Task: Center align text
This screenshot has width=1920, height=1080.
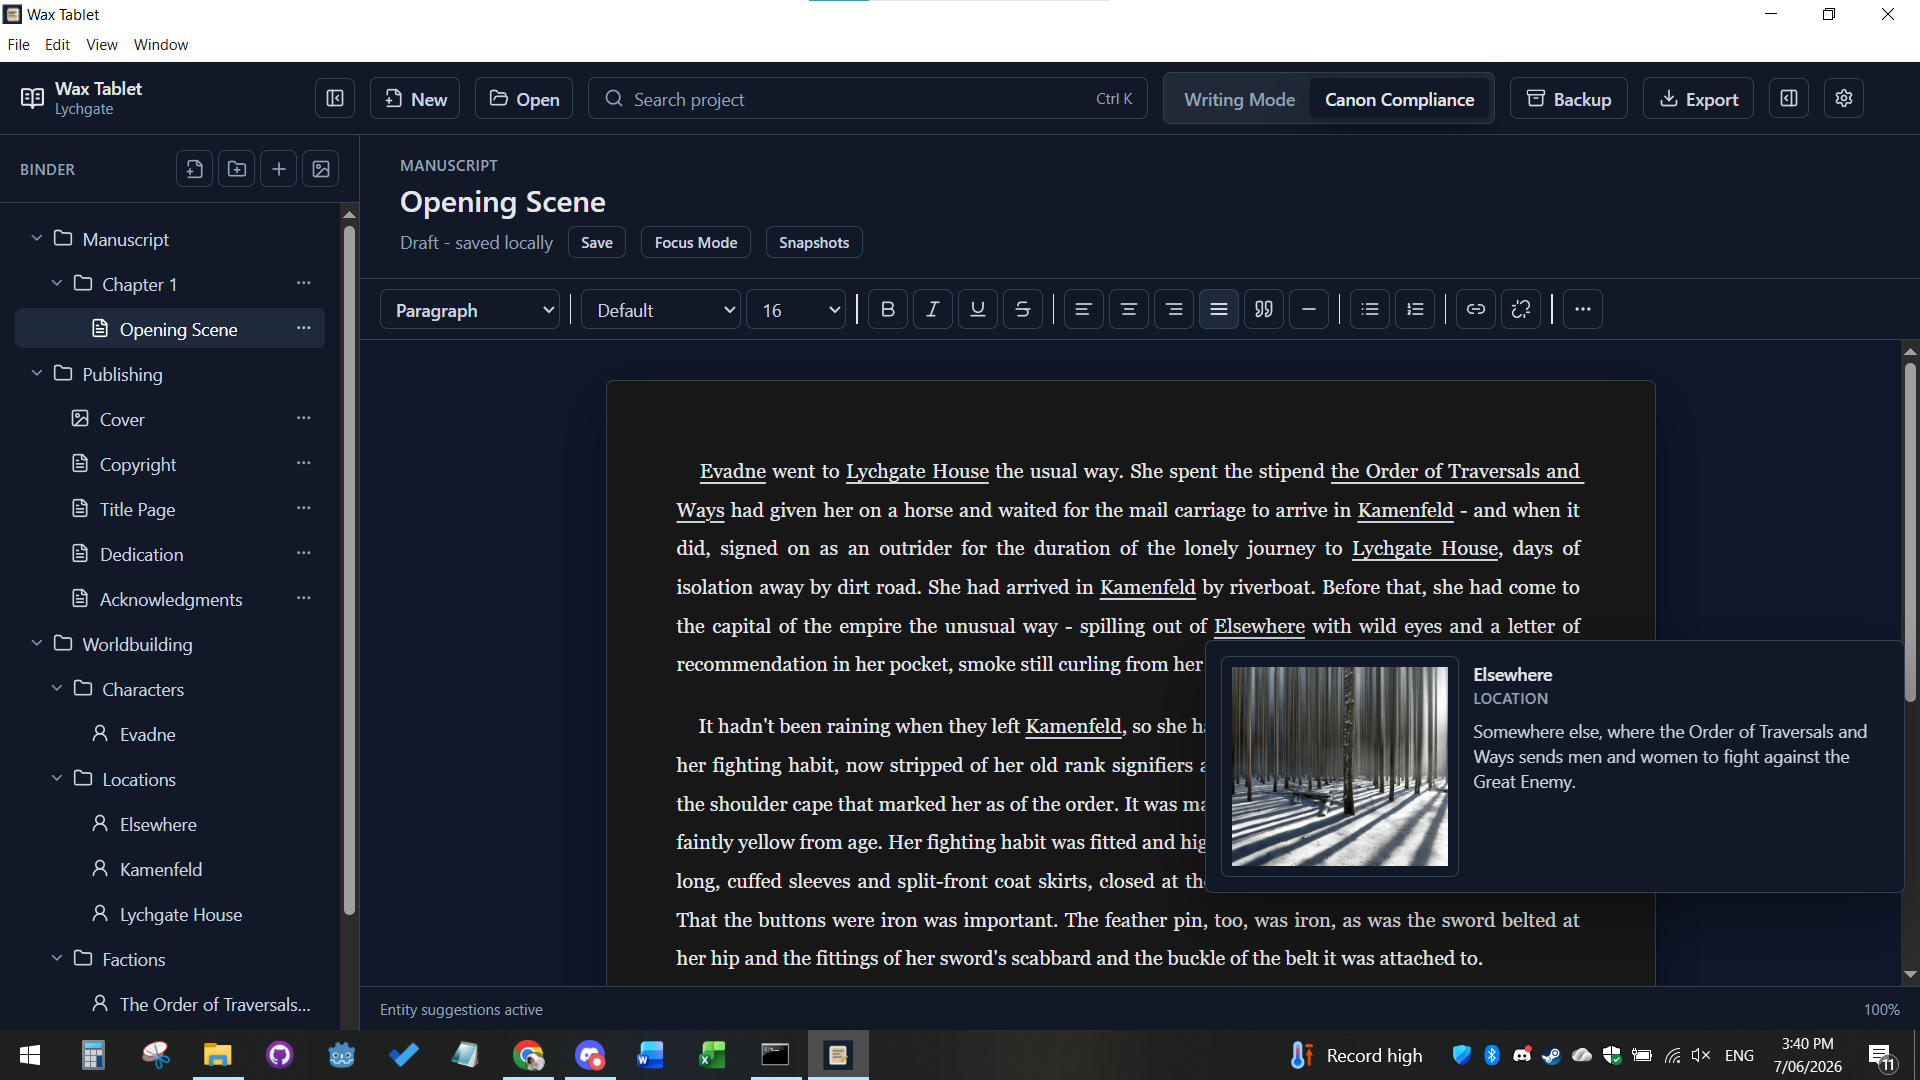Action: click(x=1129, y=309)
